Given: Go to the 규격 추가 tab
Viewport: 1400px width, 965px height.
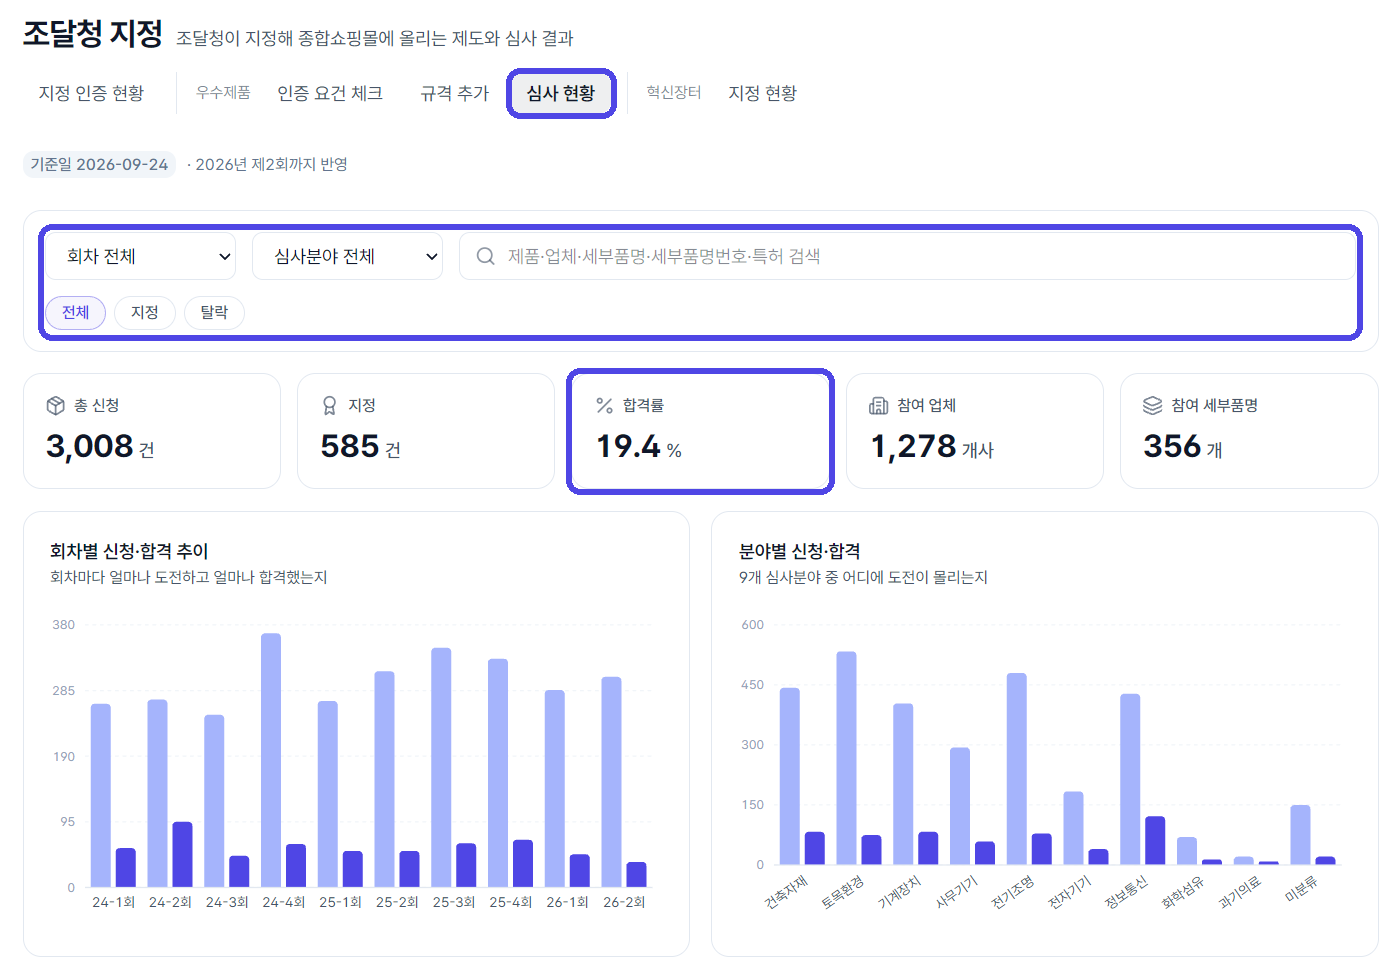Looking at the screenshot, I should click(455, 93).
